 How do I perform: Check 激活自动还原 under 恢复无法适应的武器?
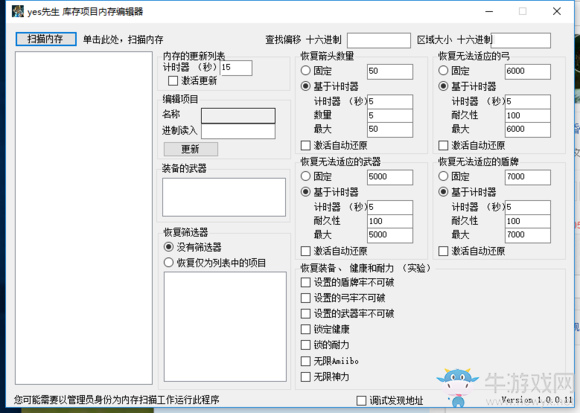click(x=306, y=251)
